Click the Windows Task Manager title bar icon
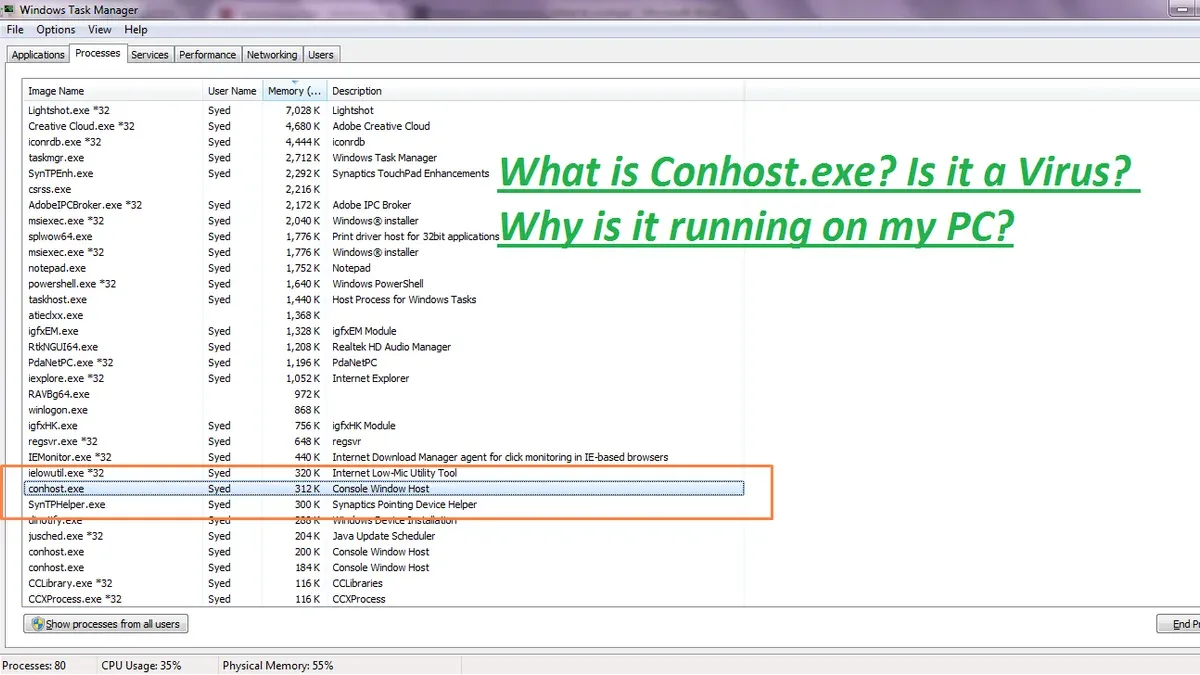 7,8
